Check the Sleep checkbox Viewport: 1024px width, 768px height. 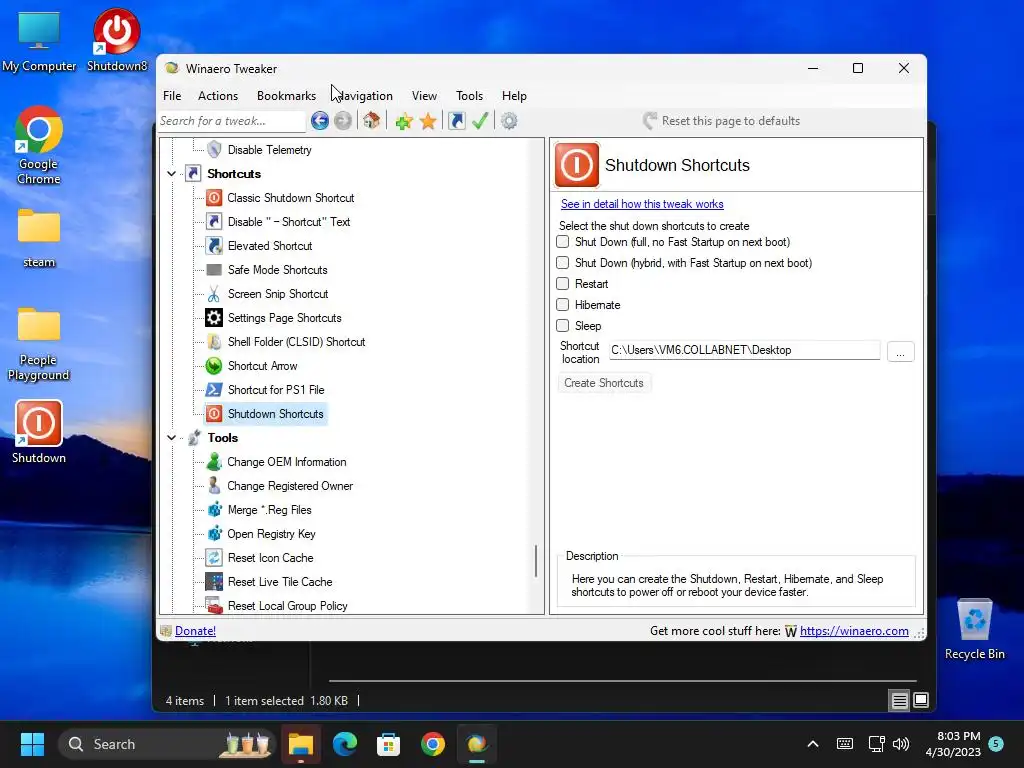(x=562, y=325)
